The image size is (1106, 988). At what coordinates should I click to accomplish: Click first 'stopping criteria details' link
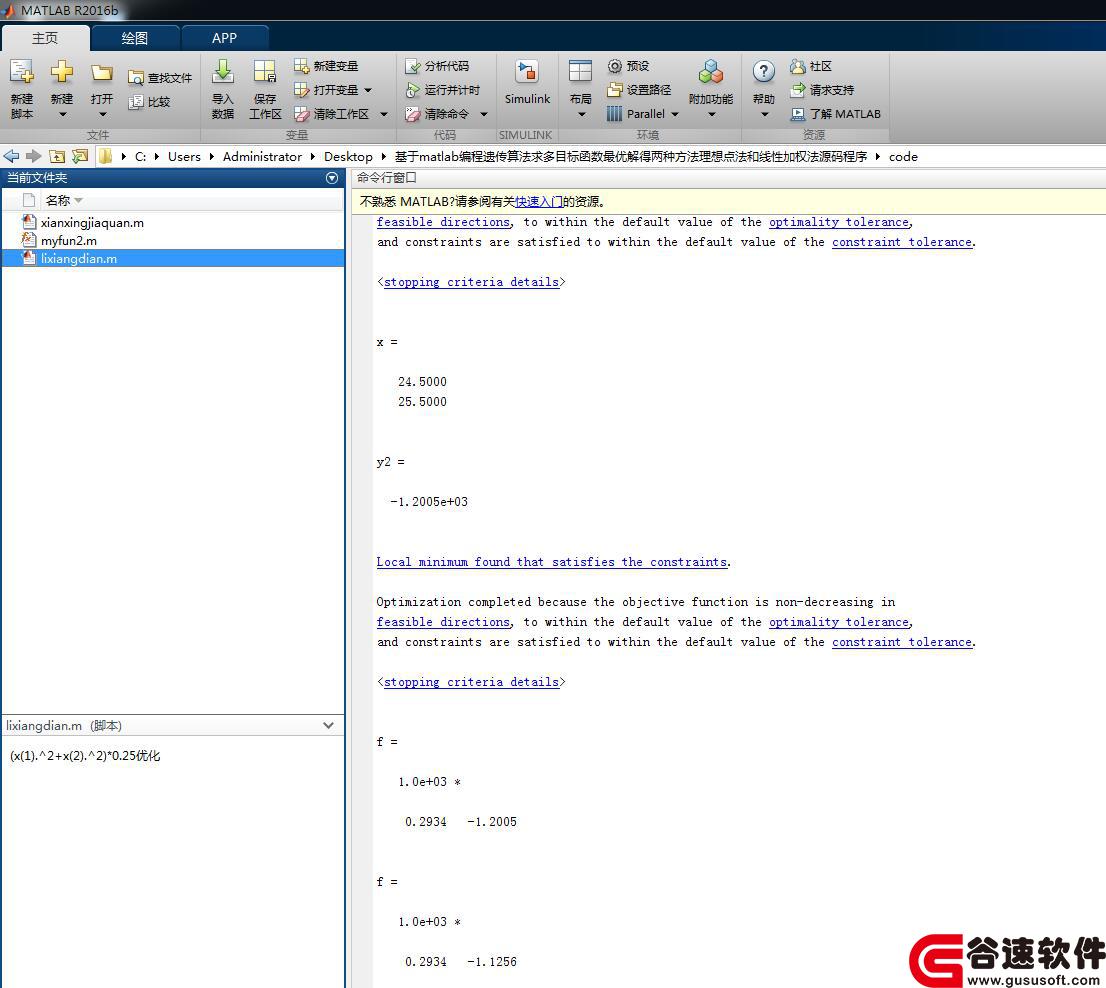(471, 282)
